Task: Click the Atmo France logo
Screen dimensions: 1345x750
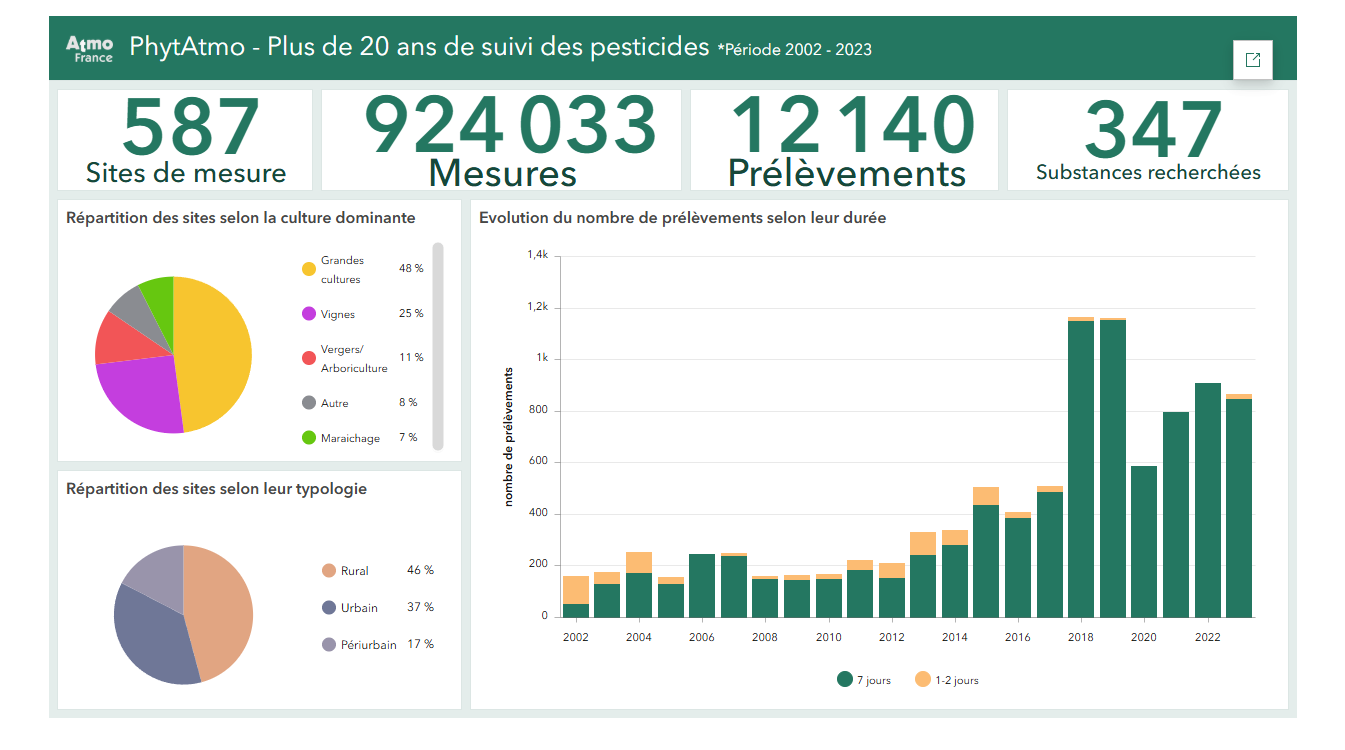Action: click(x=89, y=48)
